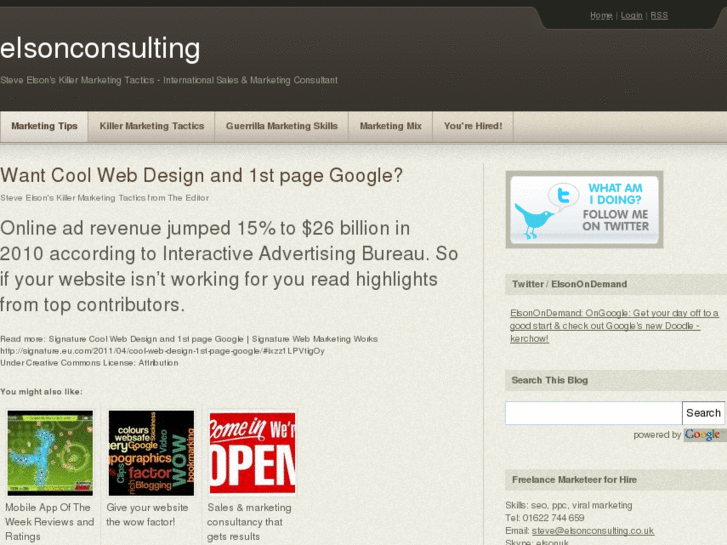Image resolution: width=727 pixels, height=545 pixels.
Task: Click the Search button
Action: tap(703, 413)
